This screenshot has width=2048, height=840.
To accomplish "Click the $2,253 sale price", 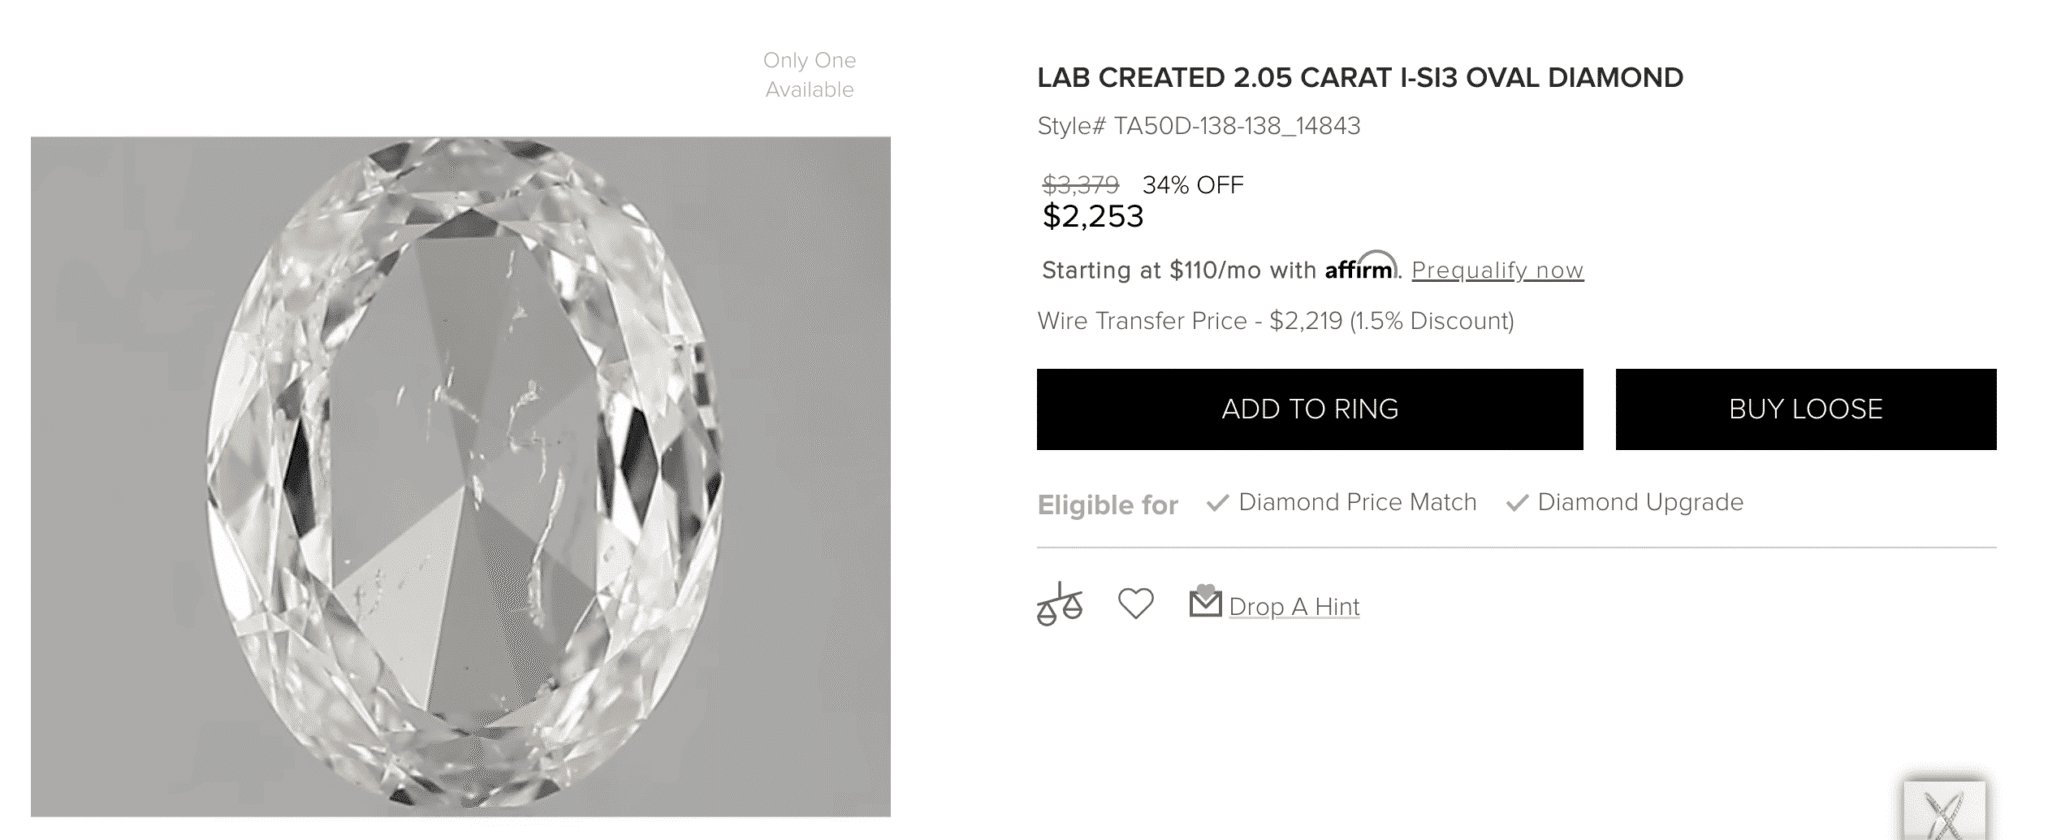I will coord(1093,216).
